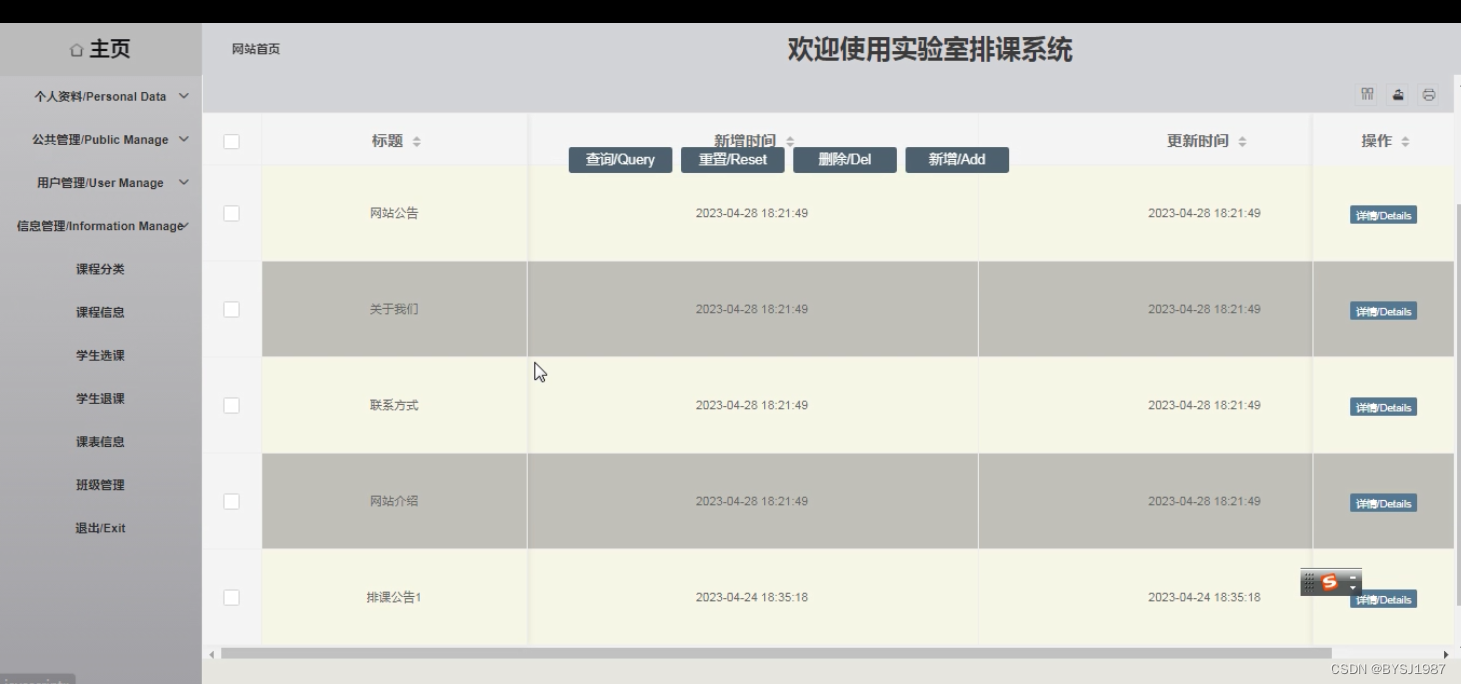This screenshot has width=1461, height=684.
Task: Select the 排课公告1 title cell
Action: pos(394,597)
